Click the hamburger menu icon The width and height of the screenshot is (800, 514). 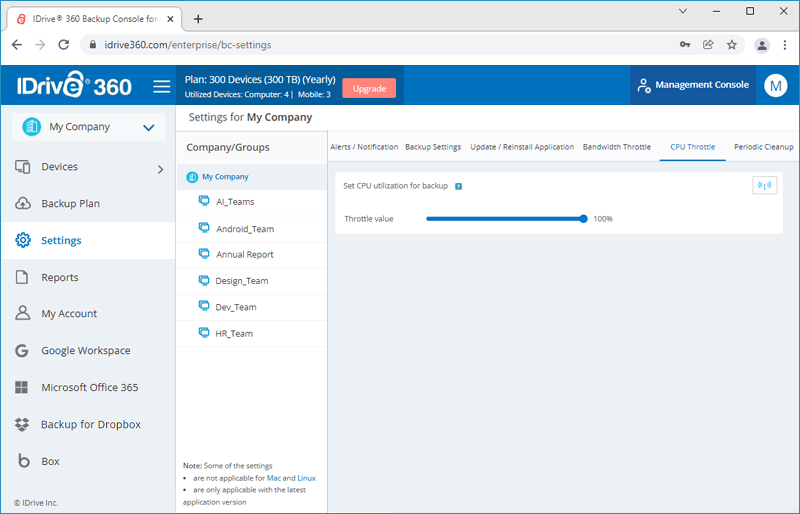(161, 87)
